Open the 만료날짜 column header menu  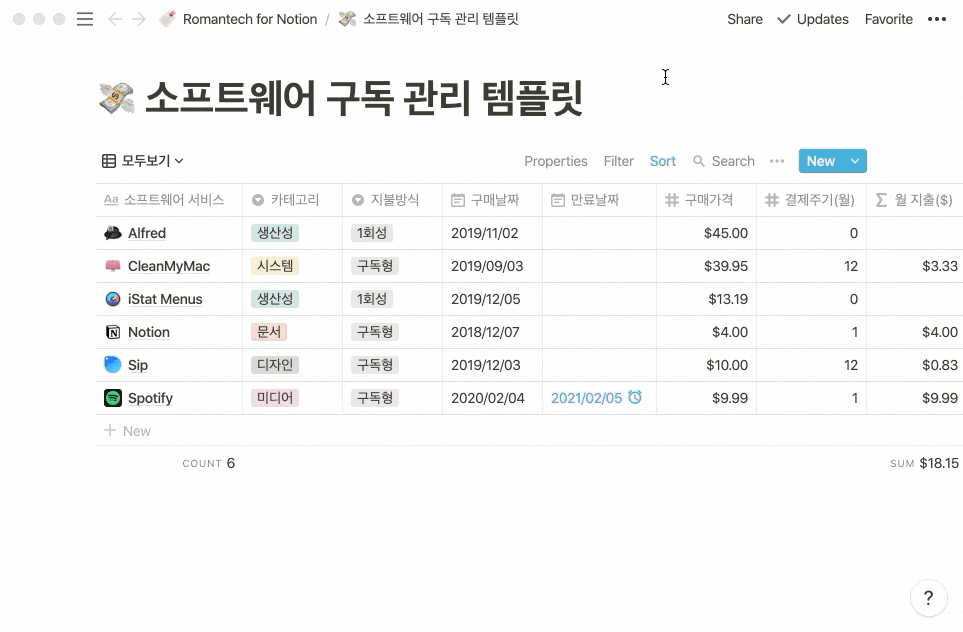(x=599, y=200)
